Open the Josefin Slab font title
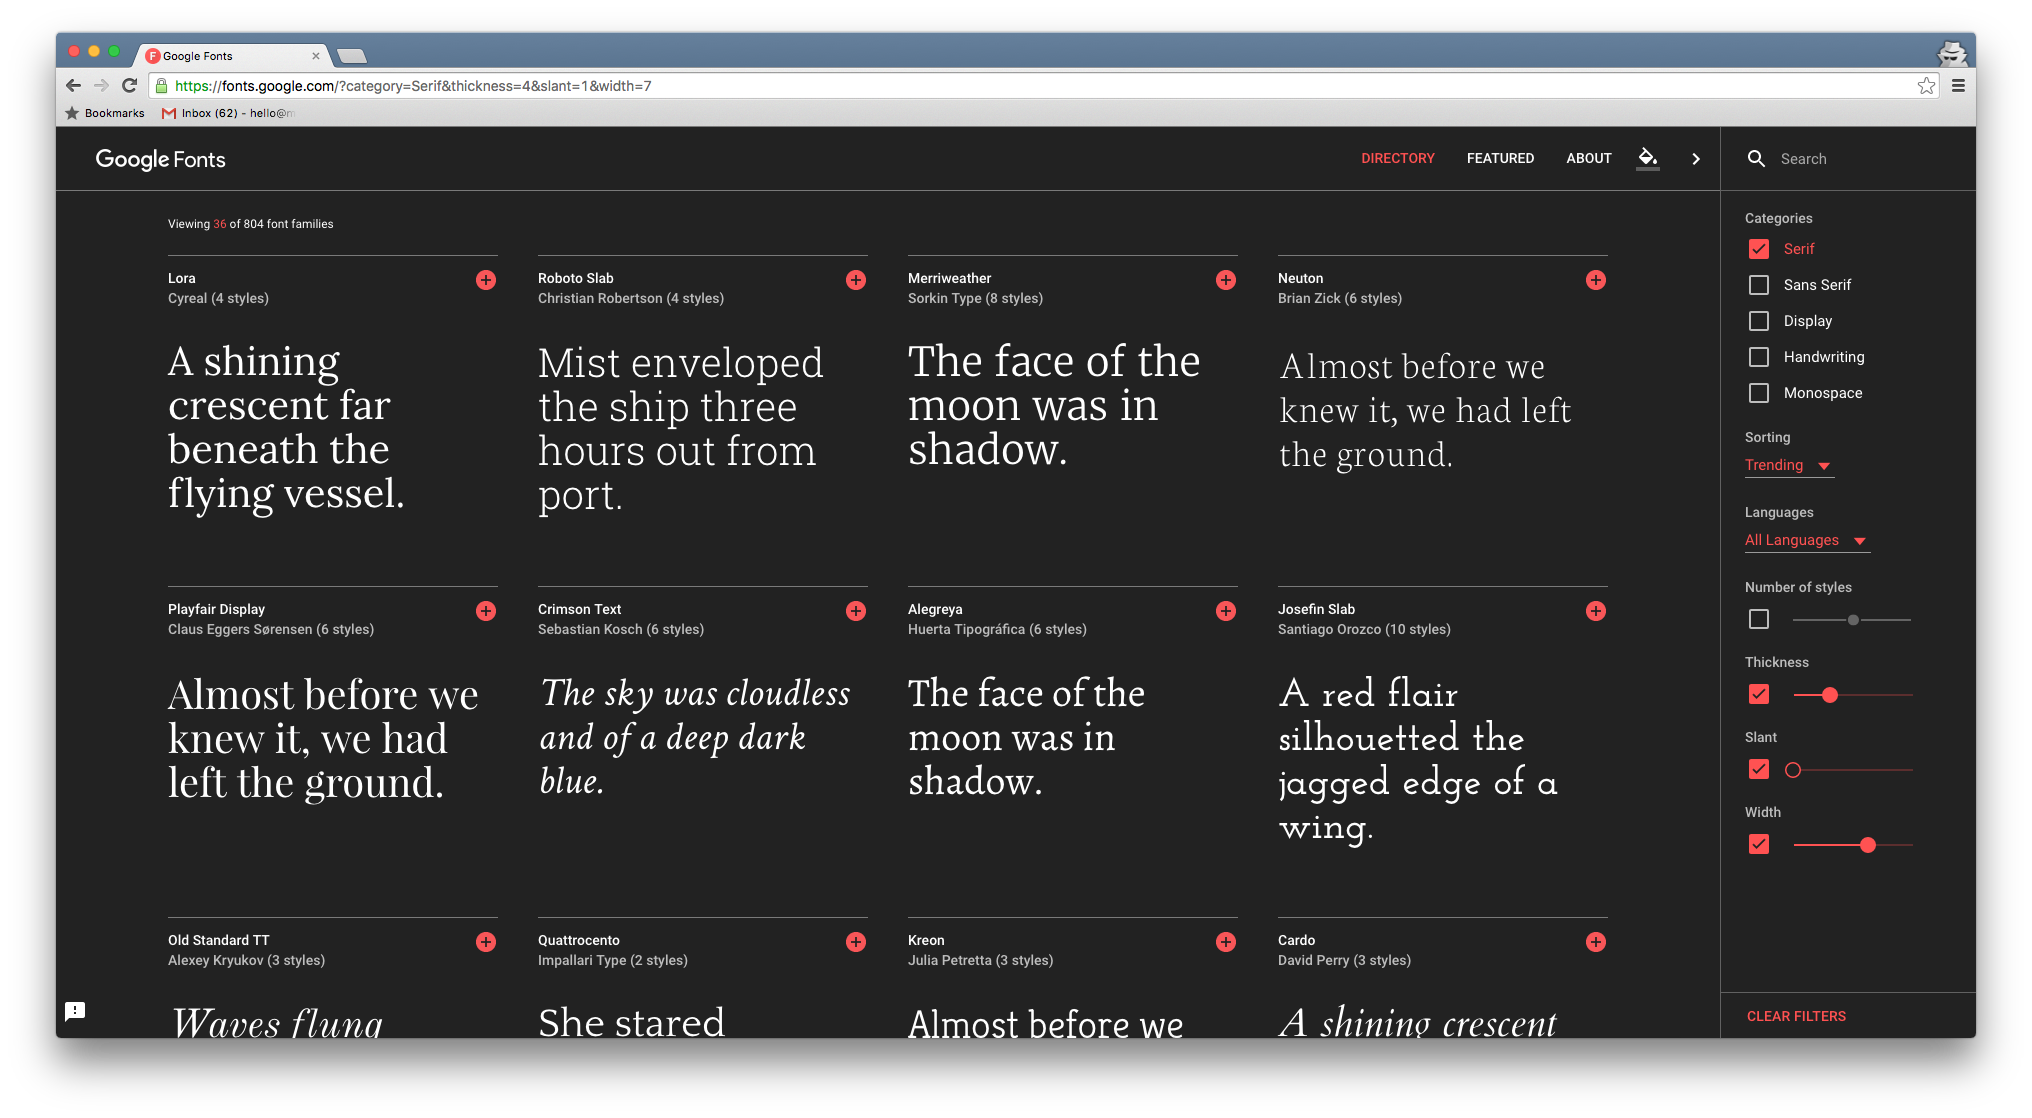The image size is (2032, 1118). coord(1316,609)
